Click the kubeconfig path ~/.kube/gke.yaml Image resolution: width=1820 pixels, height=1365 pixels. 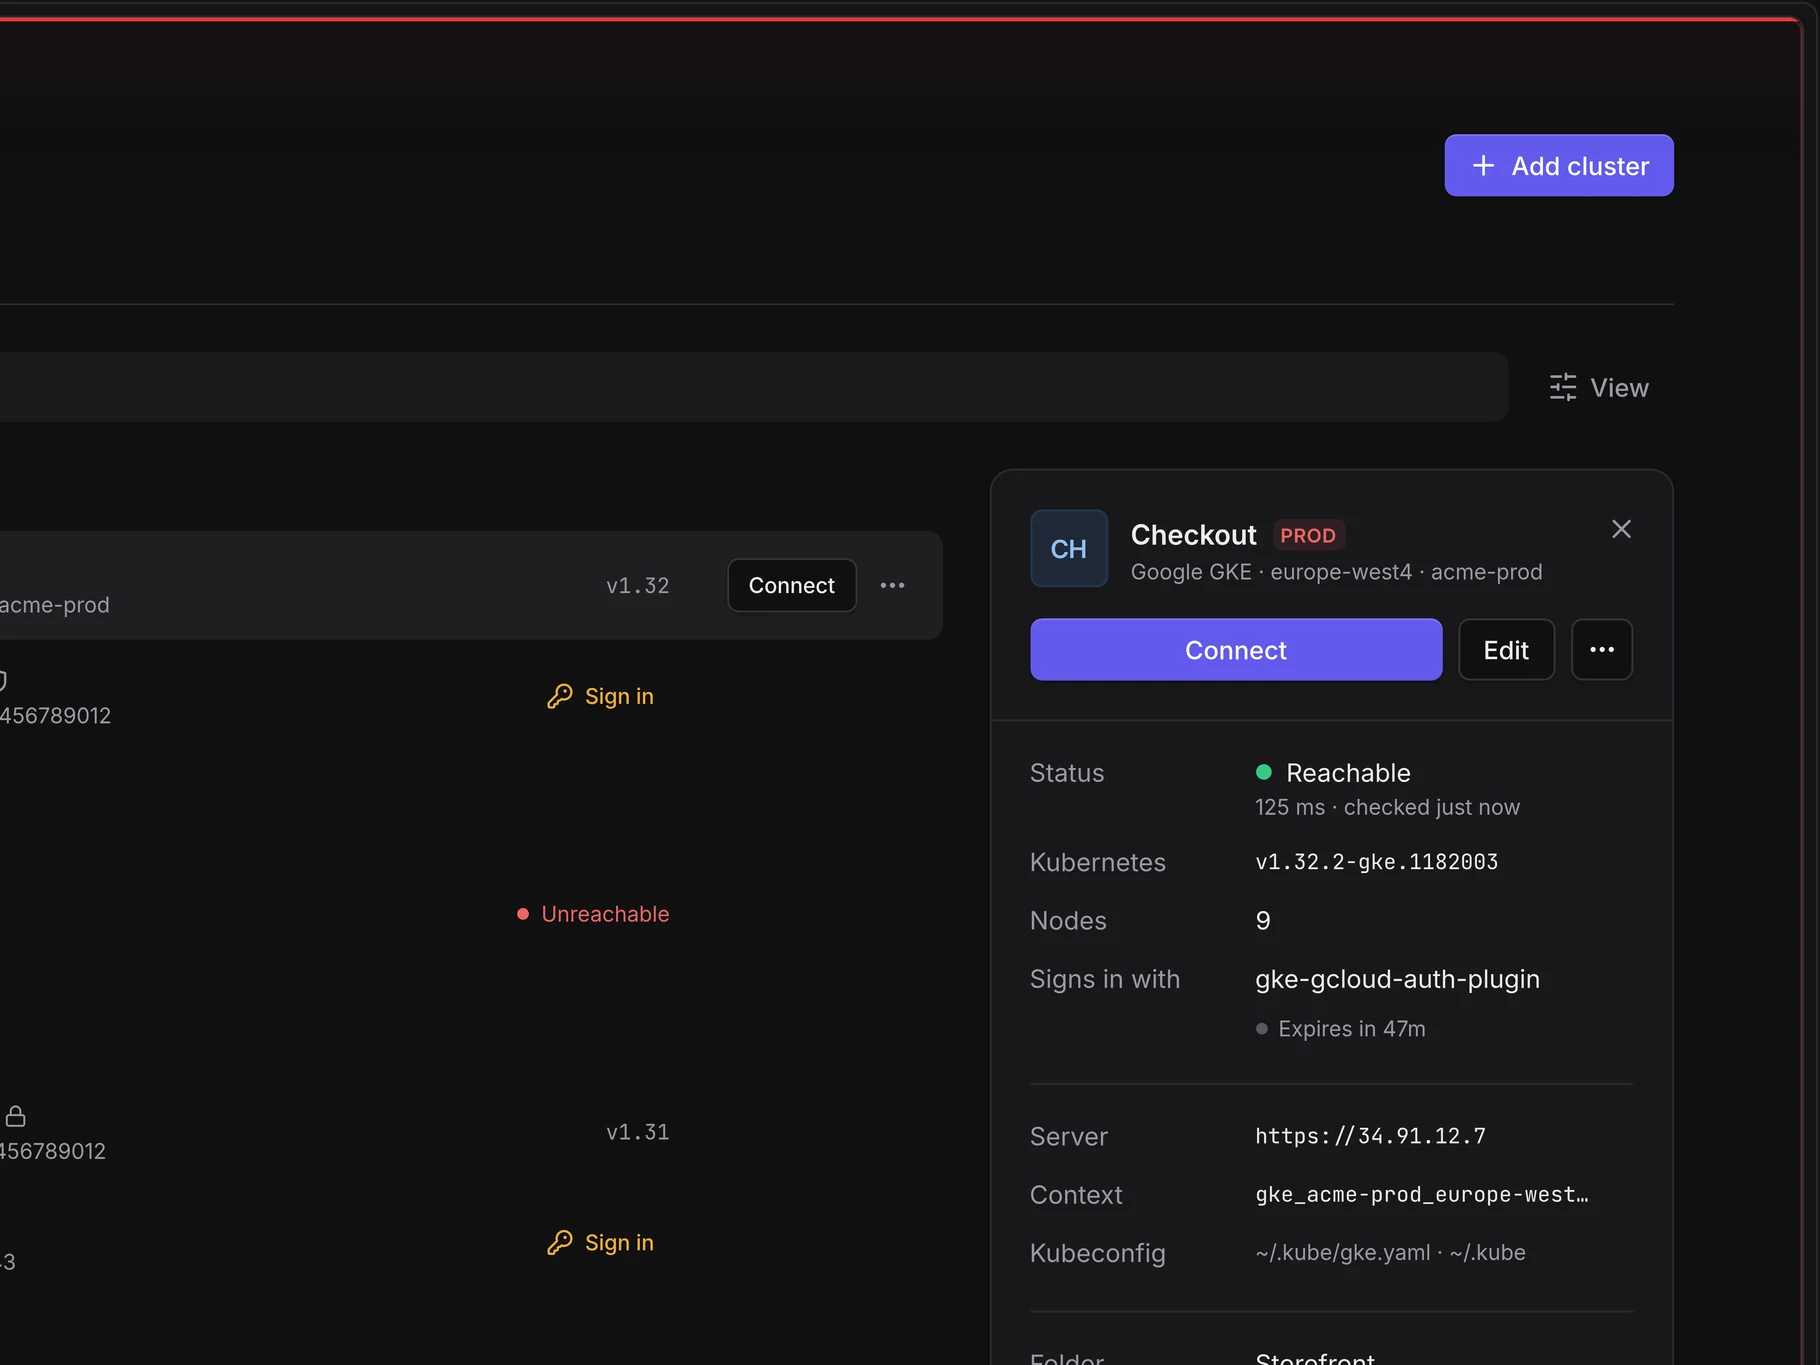point(1343,1253)
